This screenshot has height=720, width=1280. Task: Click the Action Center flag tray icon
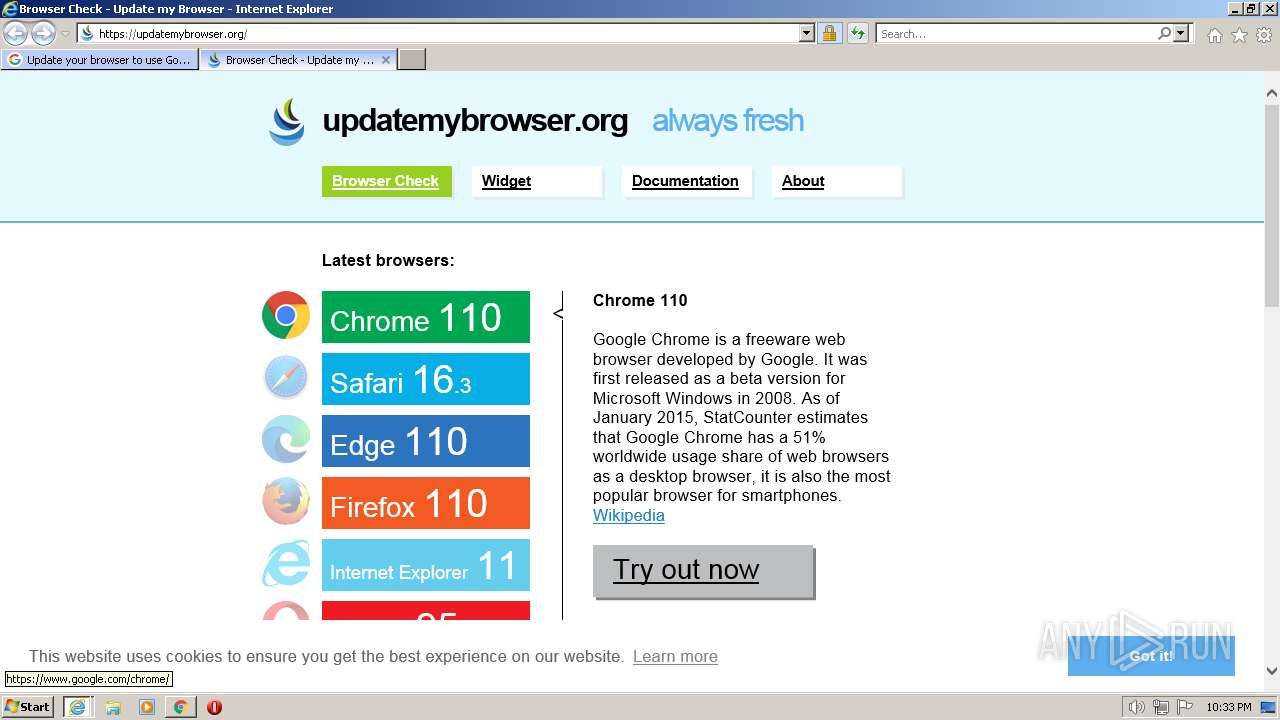click(x=1183, y=707)
